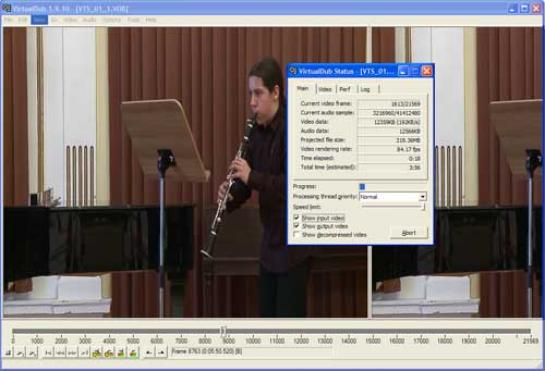
Task: Click the previous keyframe icon
Action: tap(97, 353)
